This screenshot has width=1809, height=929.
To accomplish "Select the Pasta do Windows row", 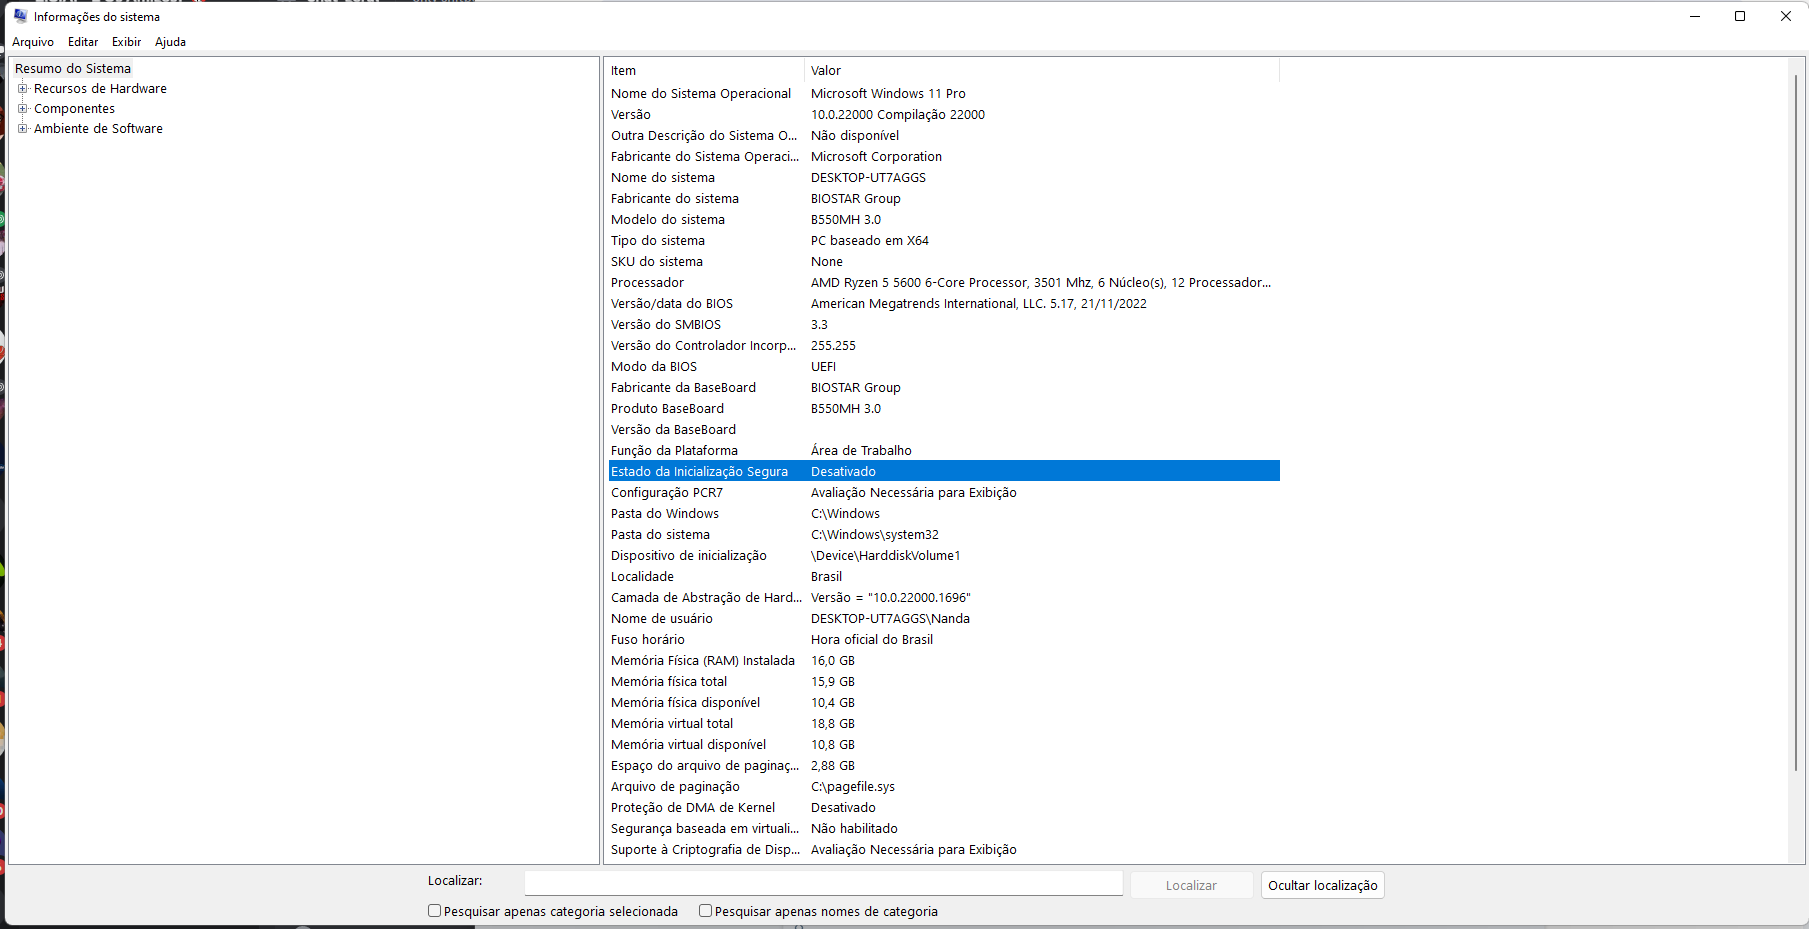I will [944, 514].
